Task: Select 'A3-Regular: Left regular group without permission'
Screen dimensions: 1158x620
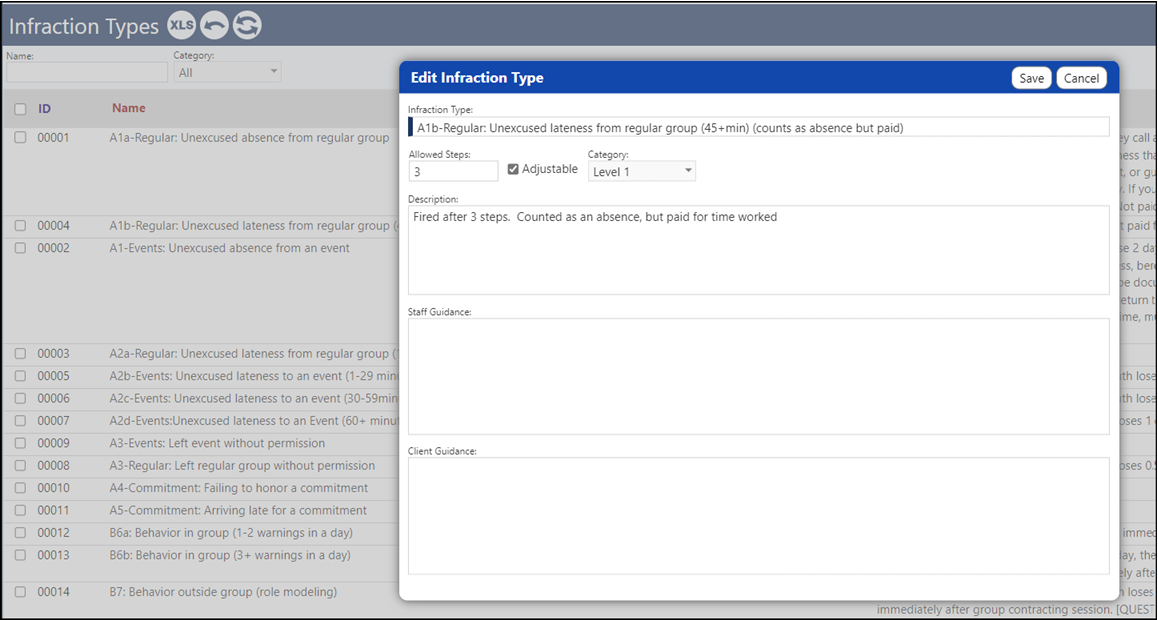Action: (242, 466)
